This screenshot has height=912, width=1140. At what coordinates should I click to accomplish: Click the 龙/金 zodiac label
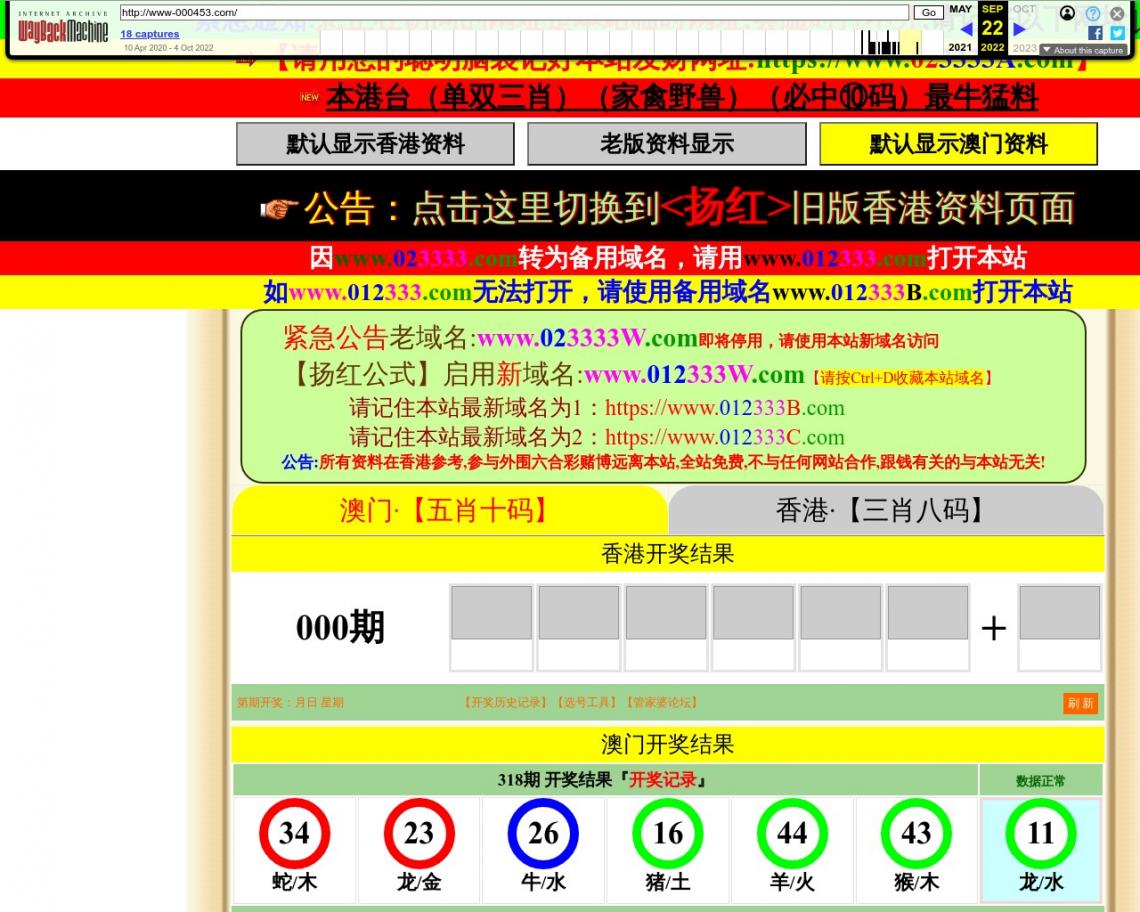[x=419, y=883]
